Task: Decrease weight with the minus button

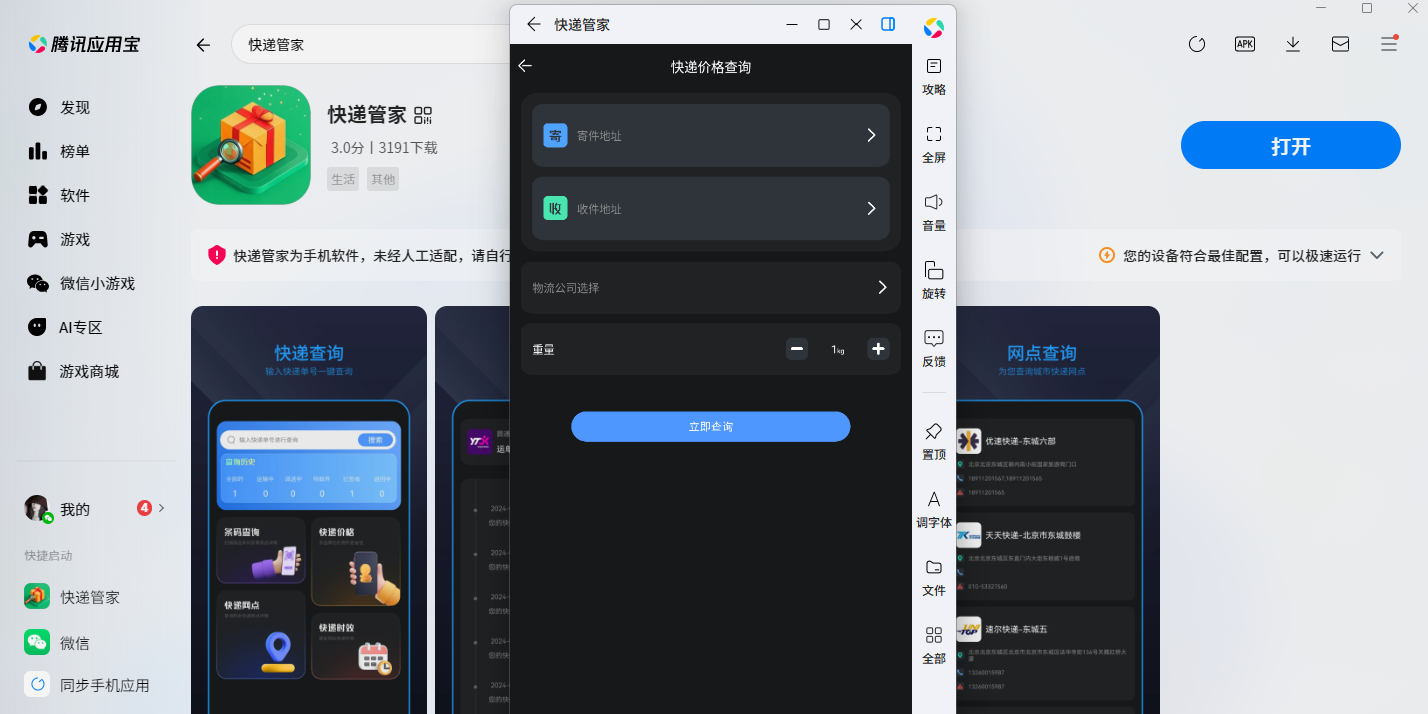Action: 797,349
